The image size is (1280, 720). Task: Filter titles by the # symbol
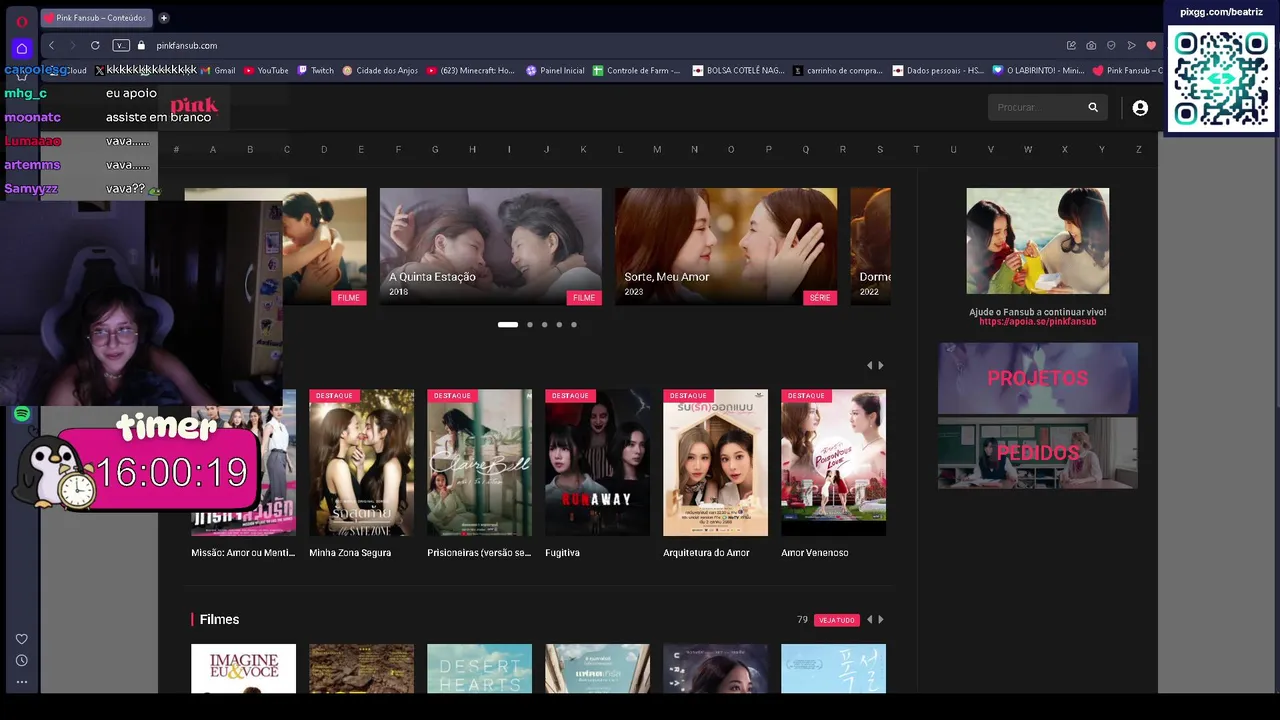176,150
